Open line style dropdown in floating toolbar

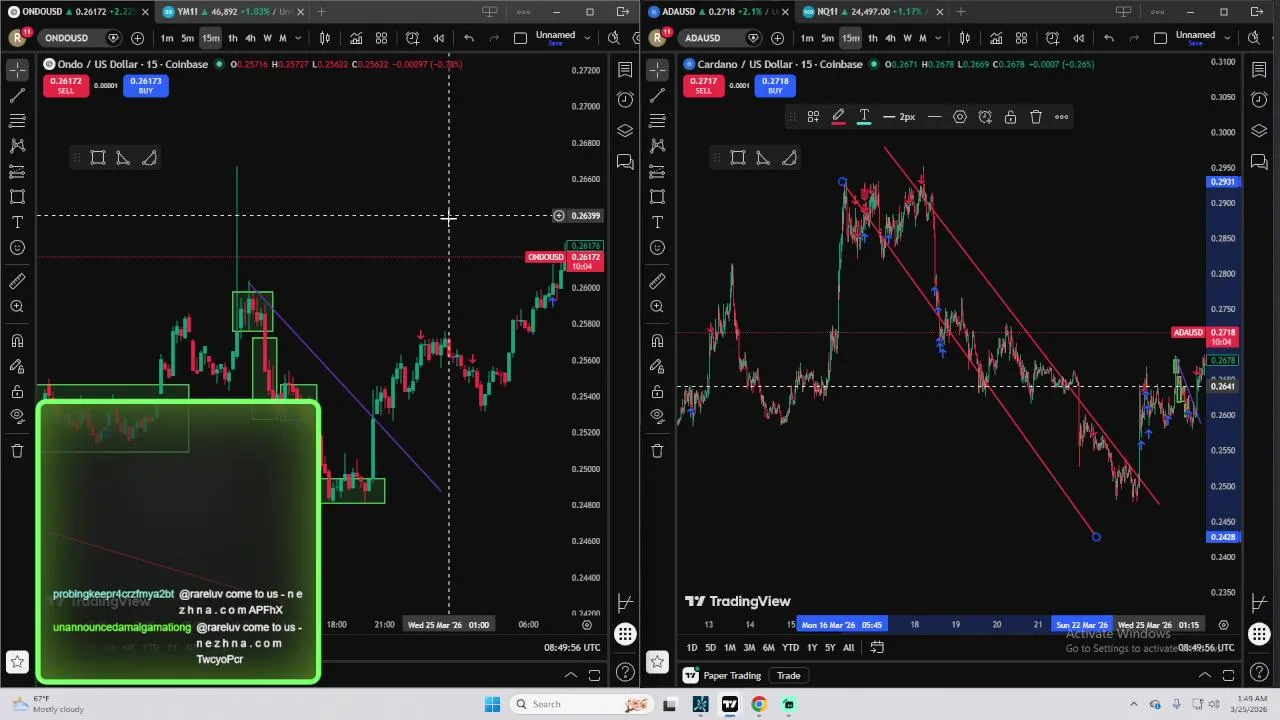click(934, 117)
